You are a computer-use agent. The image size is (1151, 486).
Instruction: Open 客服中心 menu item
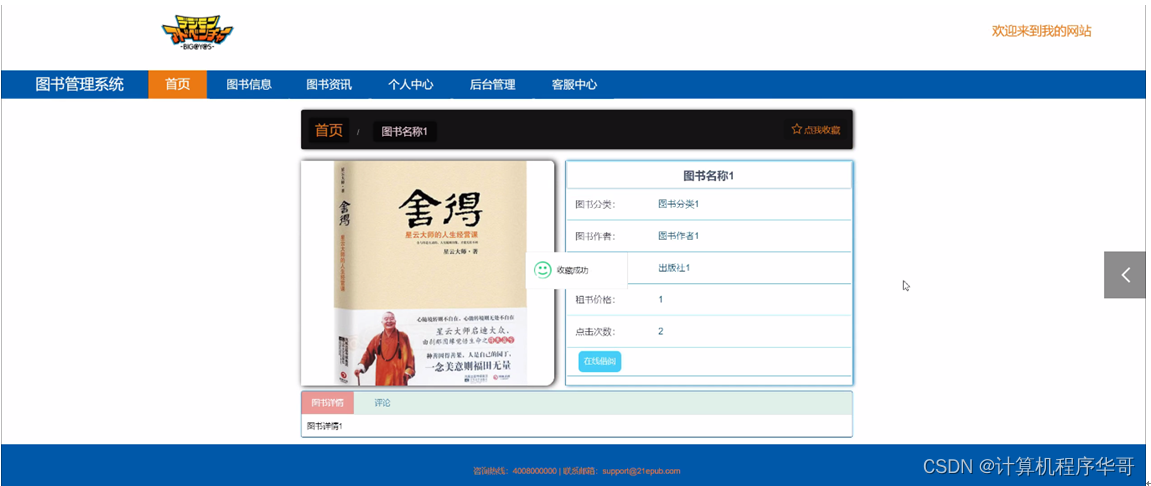[575, 84]
